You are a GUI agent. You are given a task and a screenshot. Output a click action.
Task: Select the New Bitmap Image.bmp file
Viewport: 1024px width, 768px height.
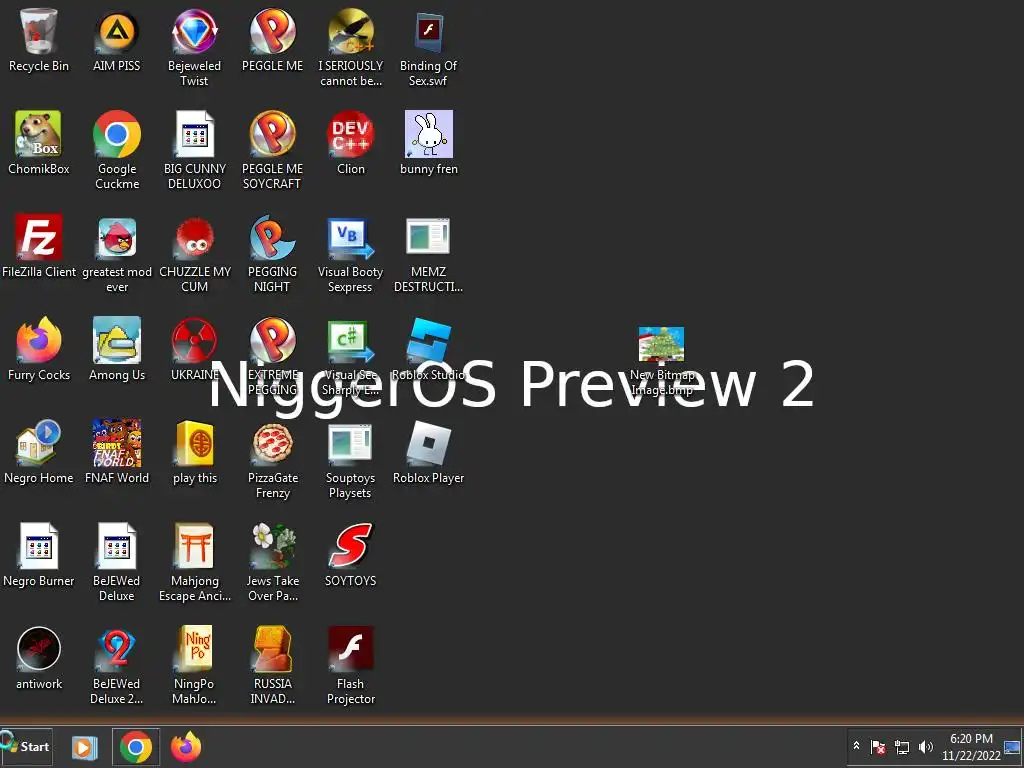[x=662, y=361]
